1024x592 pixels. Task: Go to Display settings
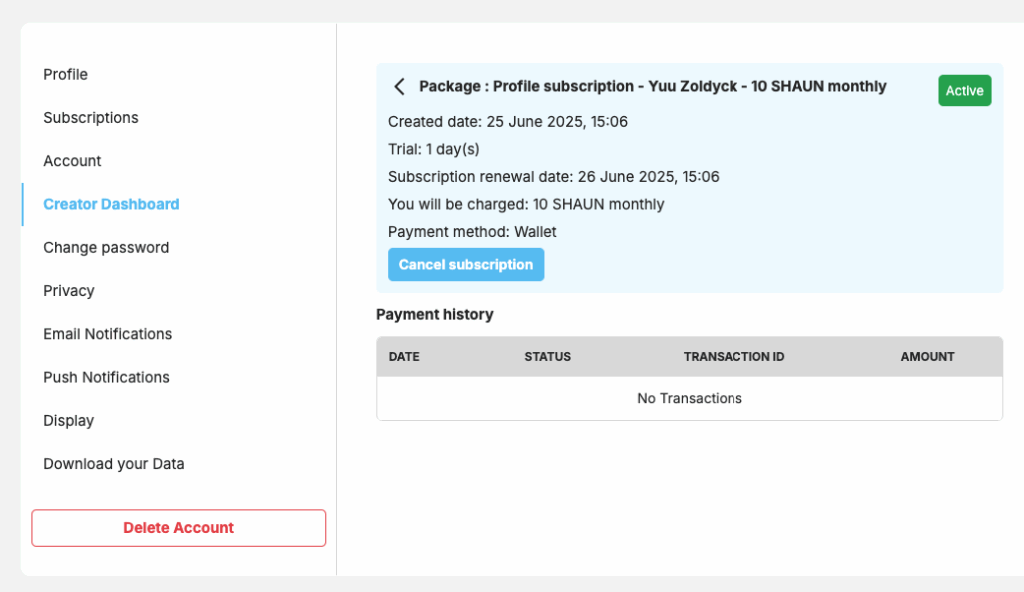[x=69, y=420]
